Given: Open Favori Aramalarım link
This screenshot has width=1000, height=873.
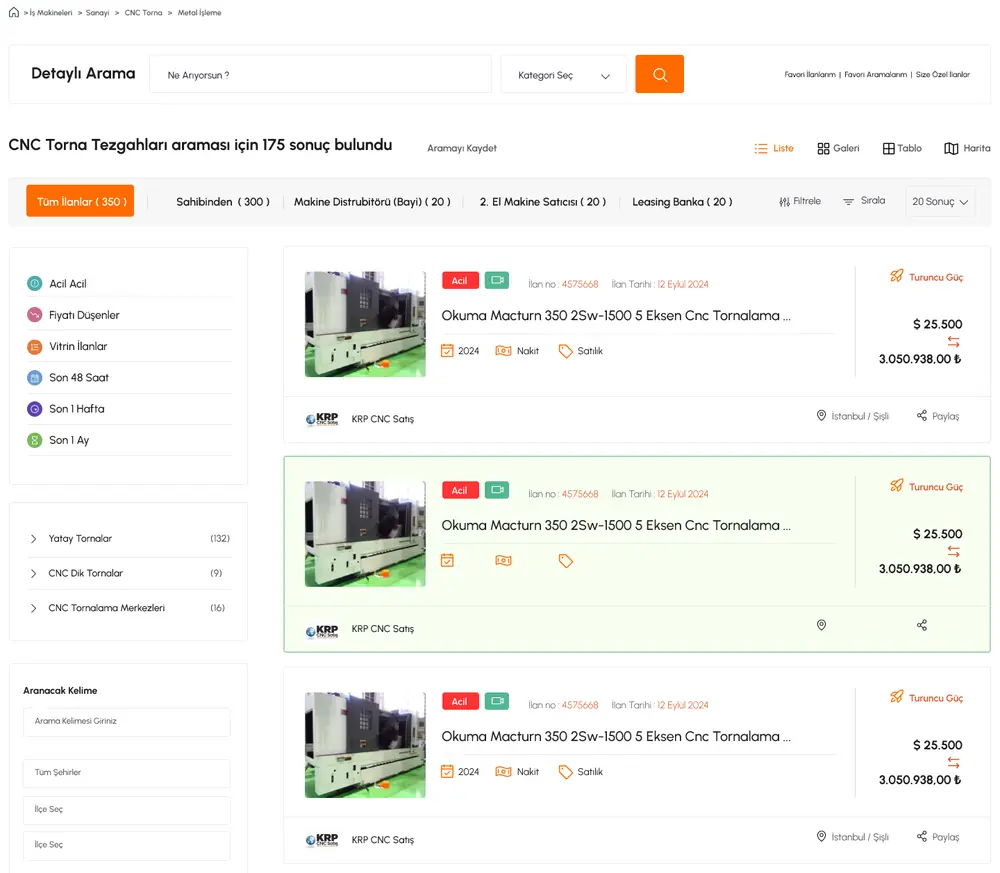Looking at the screenshot, I should [876, 75].
